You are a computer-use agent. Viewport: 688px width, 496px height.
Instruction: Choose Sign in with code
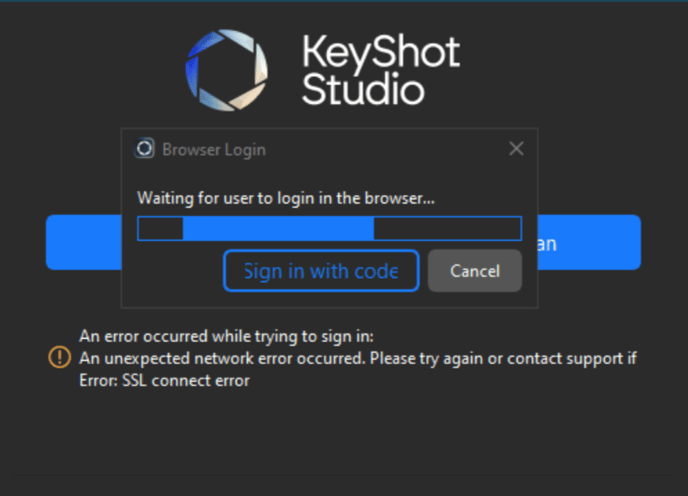321,271
